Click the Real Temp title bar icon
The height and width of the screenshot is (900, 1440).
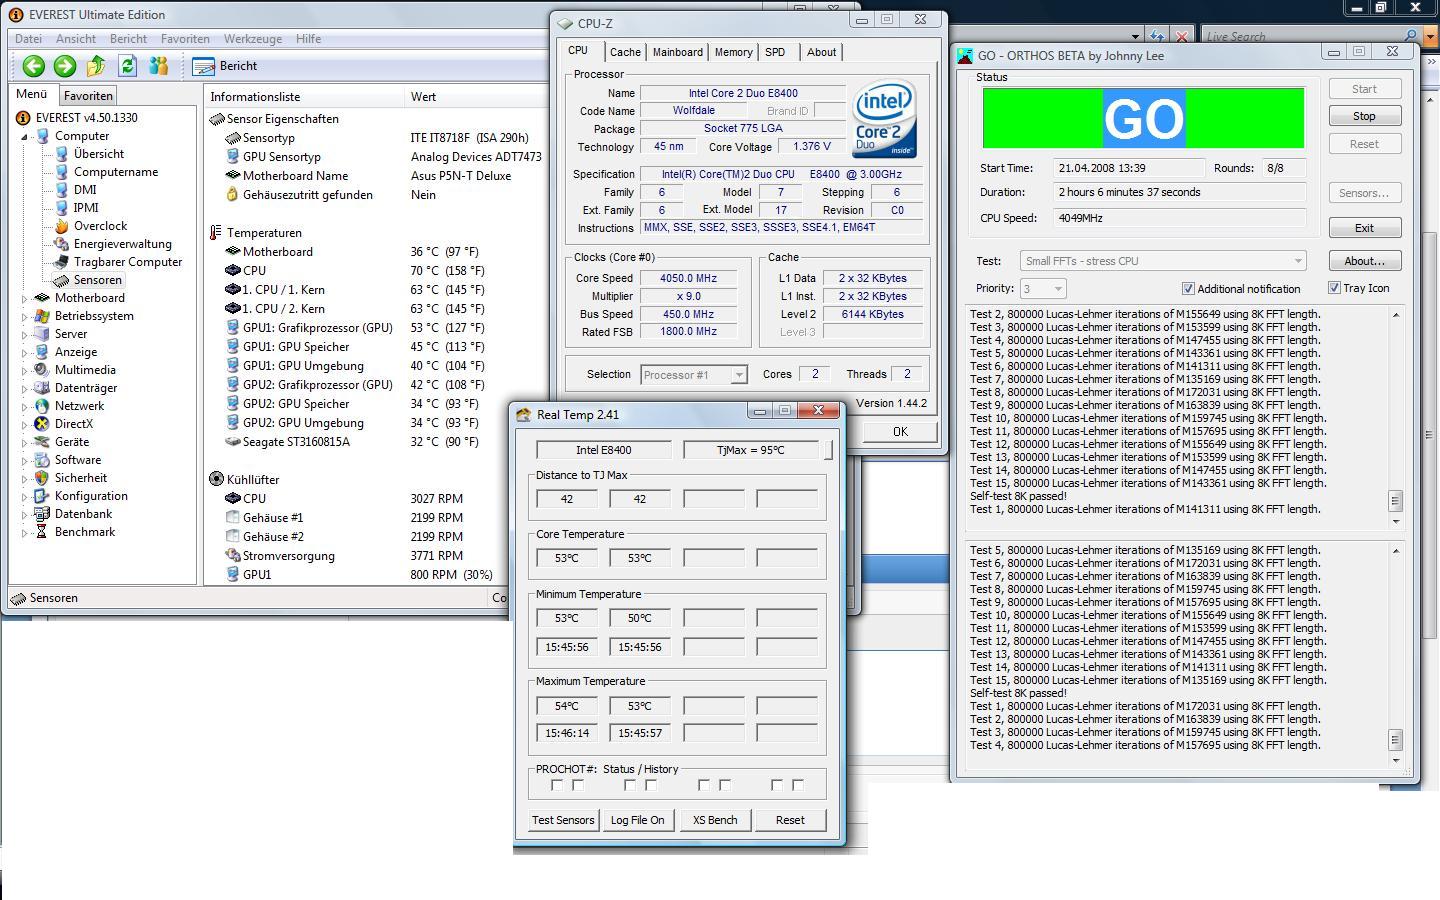click(524, 414)
